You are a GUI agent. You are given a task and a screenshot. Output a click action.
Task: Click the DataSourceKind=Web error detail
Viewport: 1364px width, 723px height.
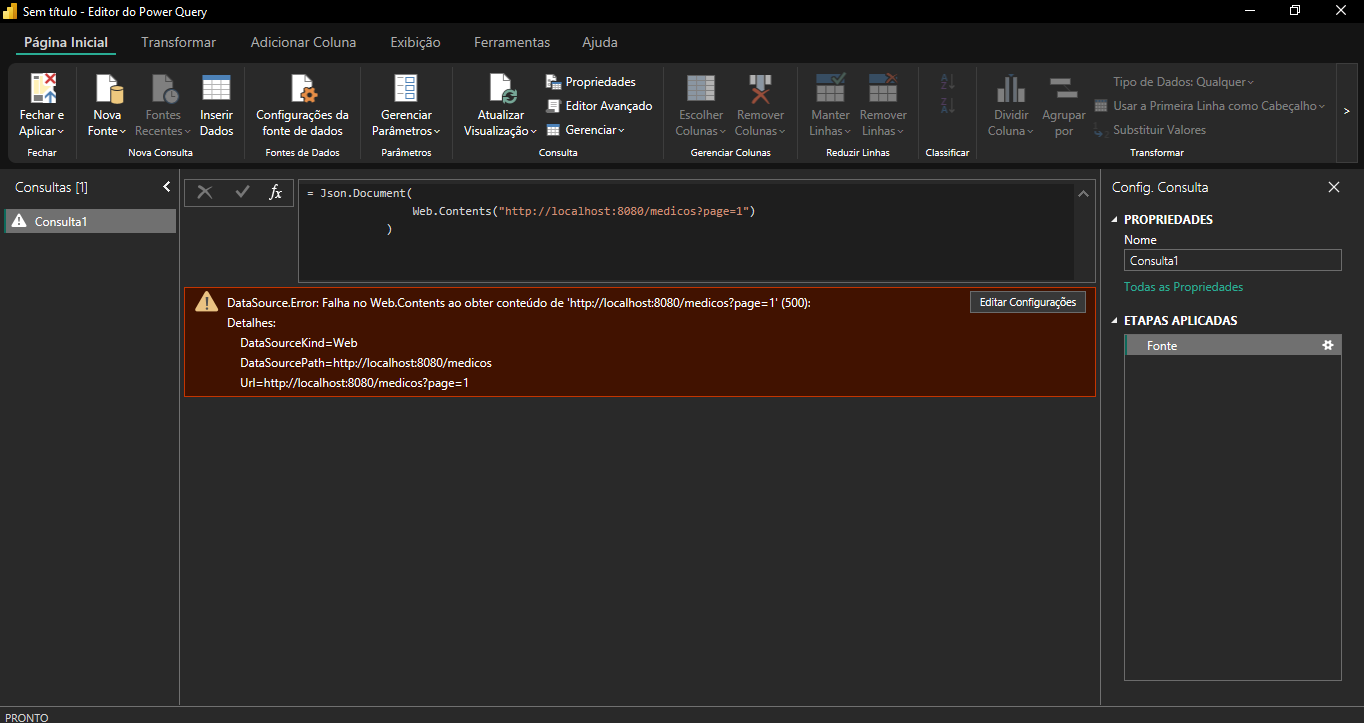[x=299, y=343]
